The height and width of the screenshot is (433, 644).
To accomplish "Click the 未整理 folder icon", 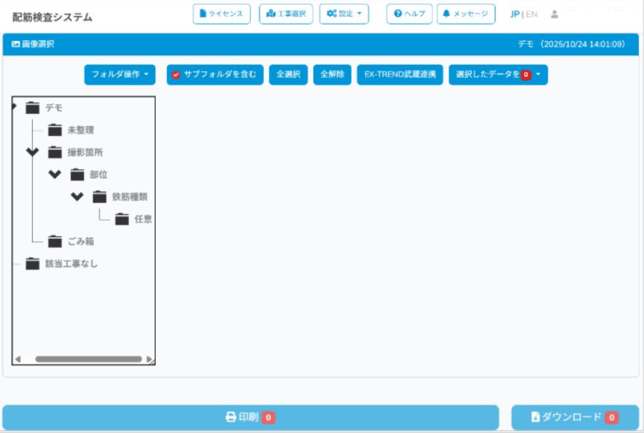I will [x=54, y=130].
